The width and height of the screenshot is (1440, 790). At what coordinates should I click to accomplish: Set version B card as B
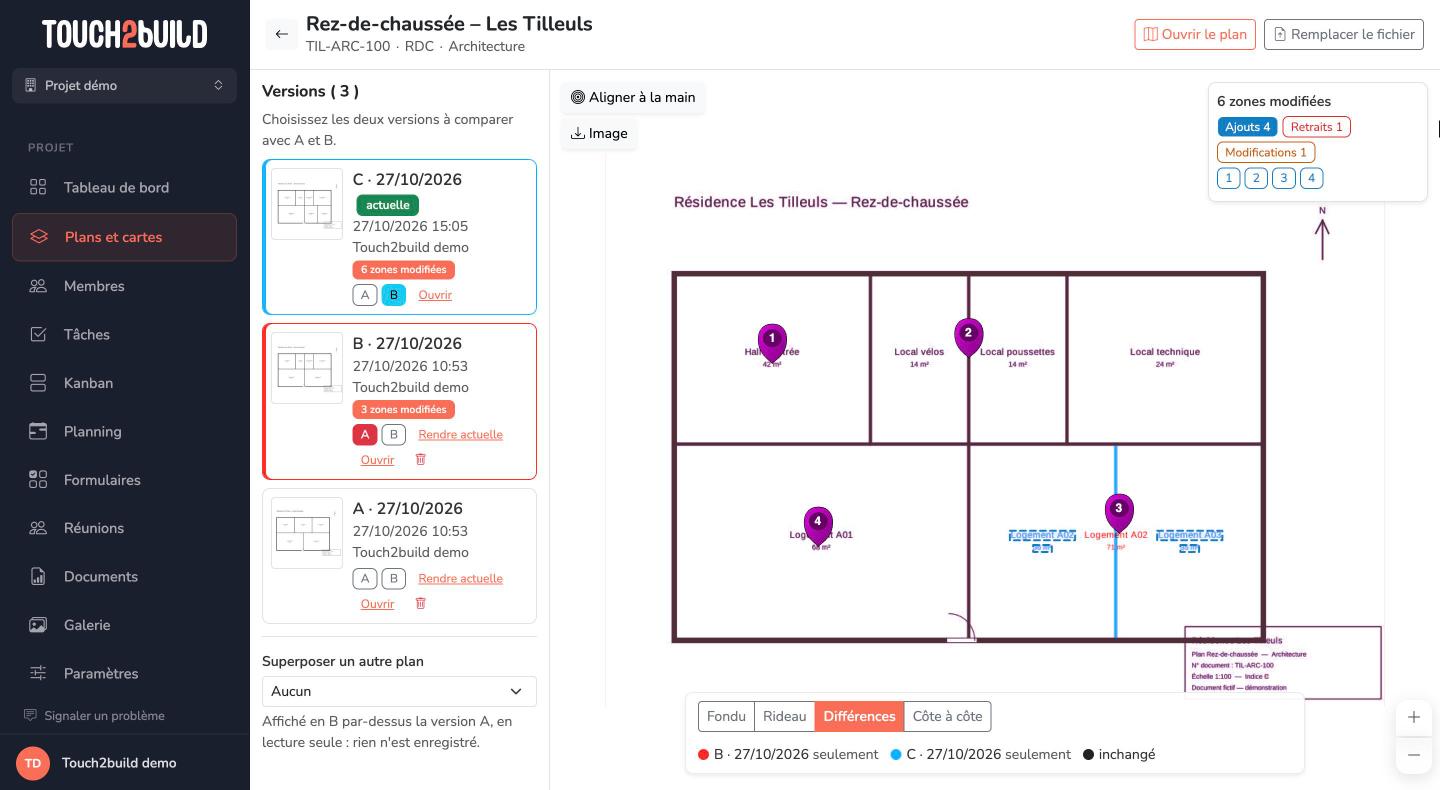point(394,434)
